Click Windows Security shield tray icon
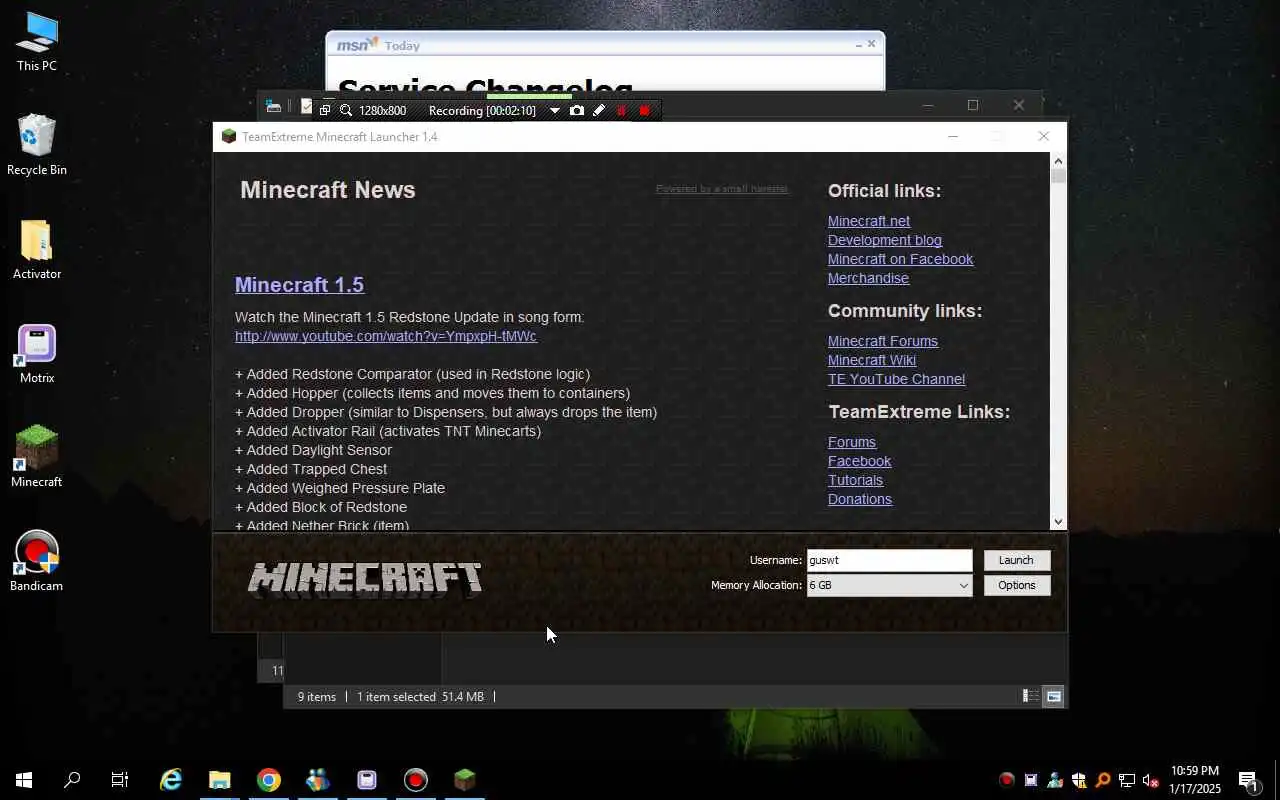1280x800 pixels. tap(1079, 780)
